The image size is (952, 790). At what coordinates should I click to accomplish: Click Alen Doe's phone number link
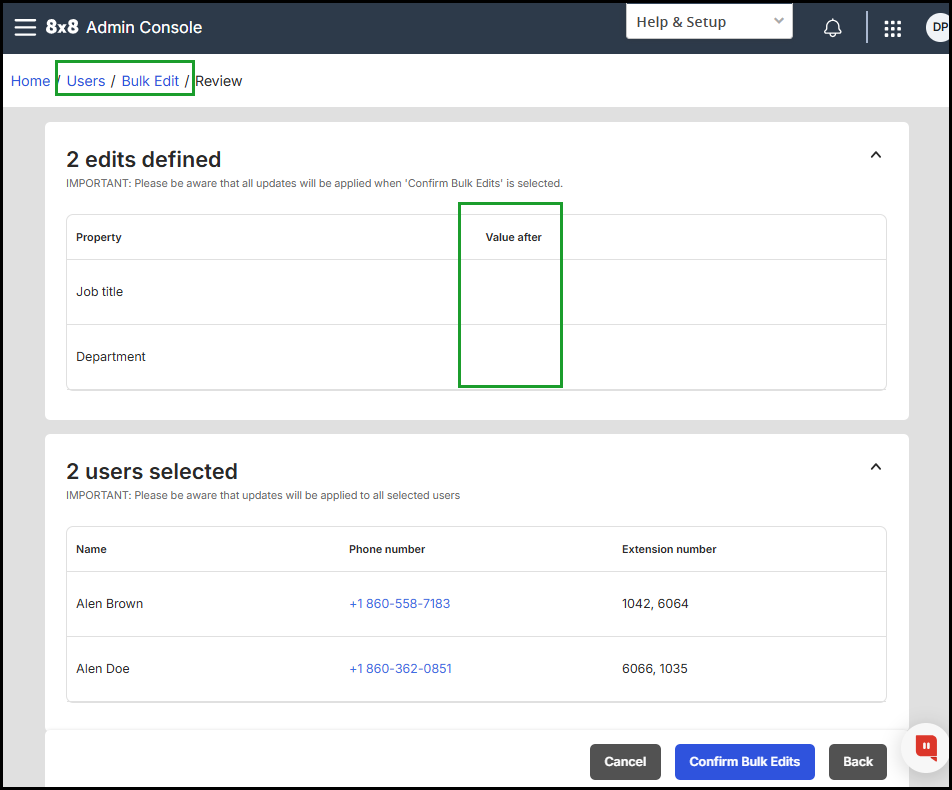(x=400, y=669)
